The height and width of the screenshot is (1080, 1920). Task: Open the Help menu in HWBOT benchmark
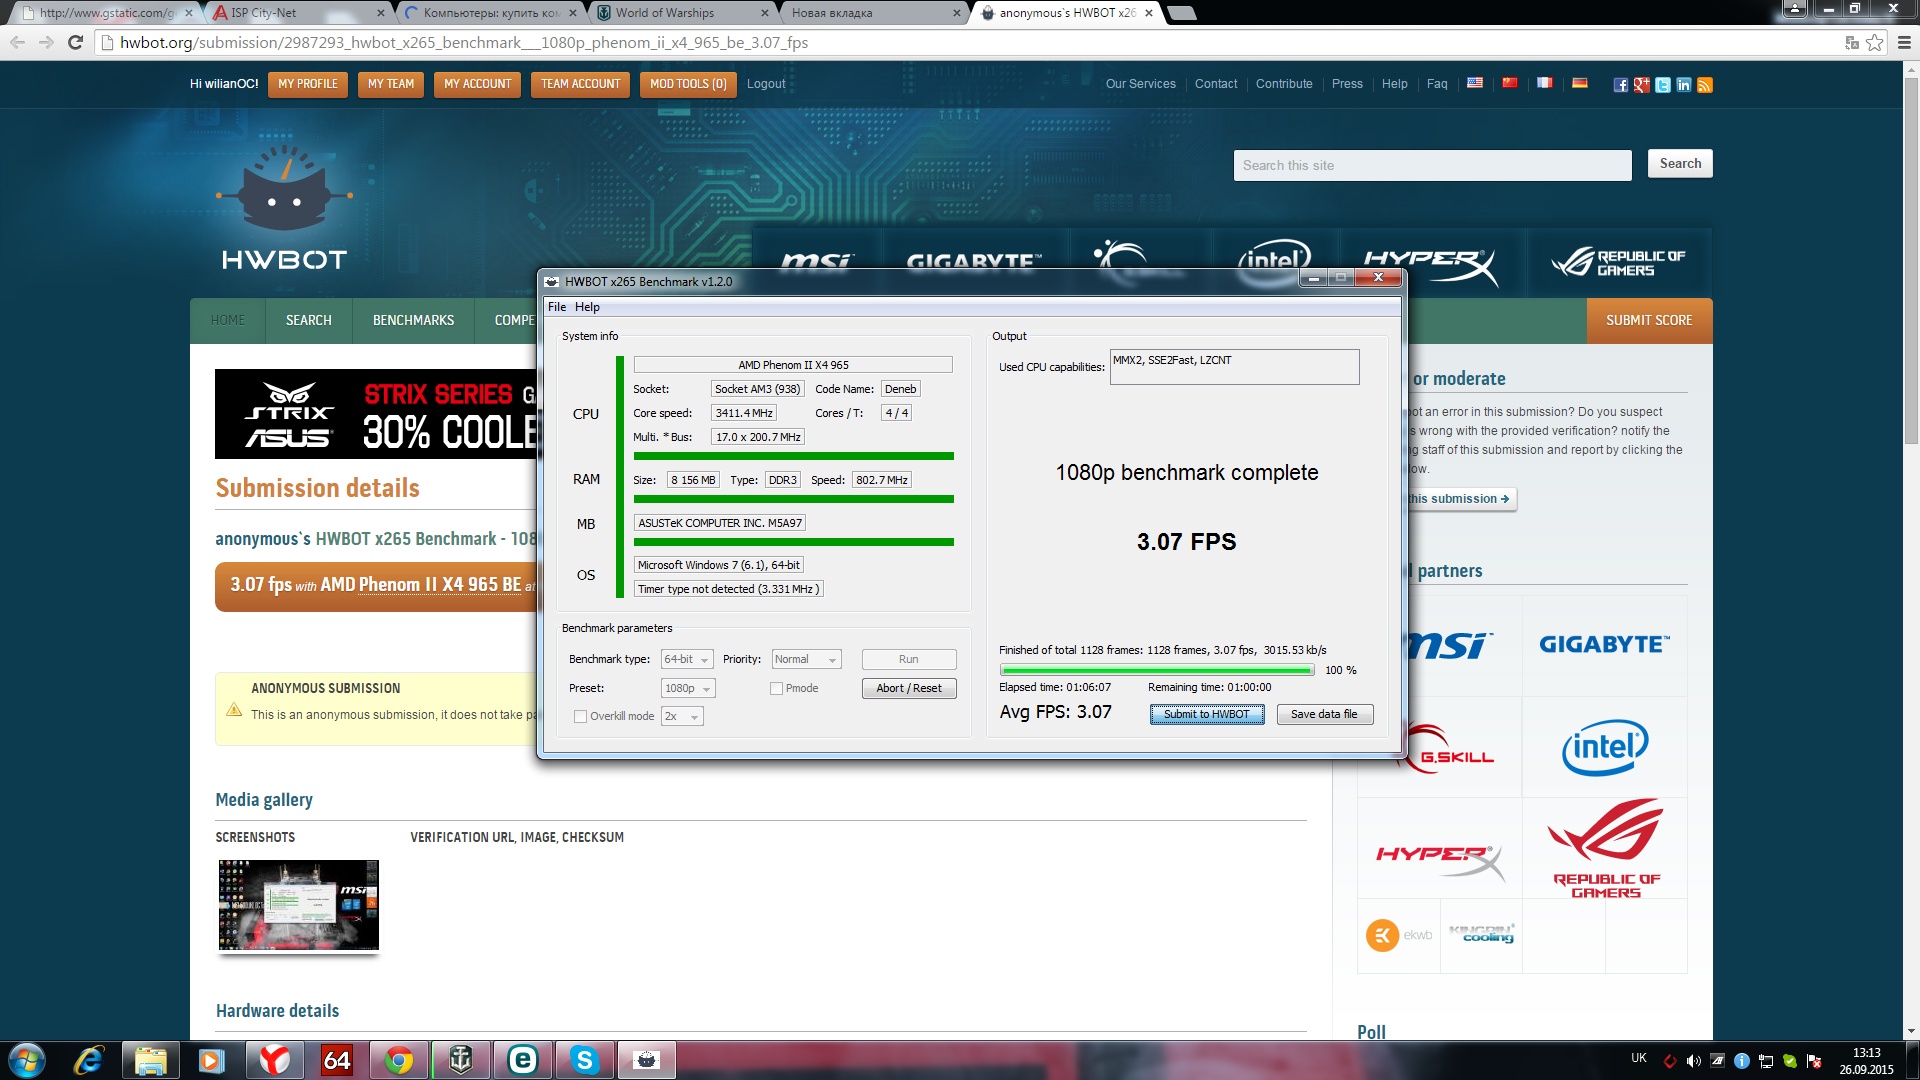[587, 307]
